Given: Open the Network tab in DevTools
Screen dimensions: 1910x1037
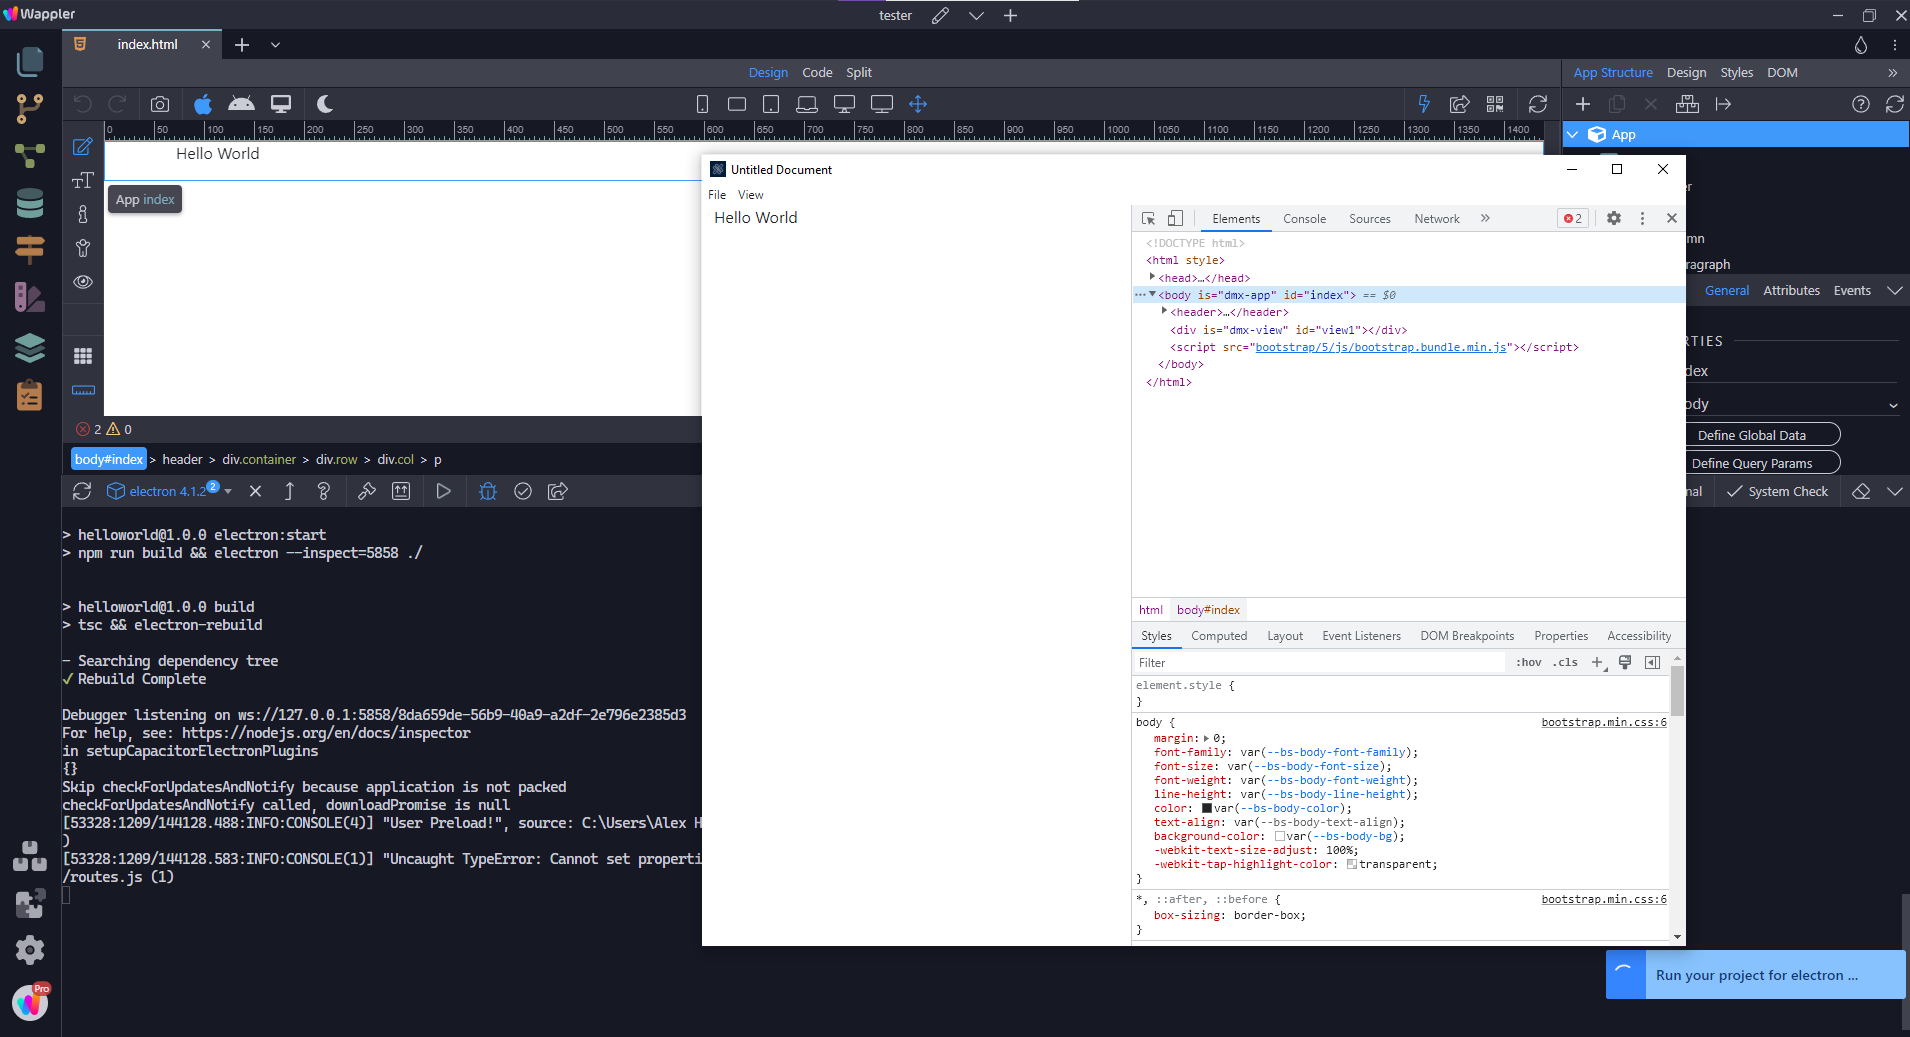Looking at the screenshot, I should point(1437,218).
